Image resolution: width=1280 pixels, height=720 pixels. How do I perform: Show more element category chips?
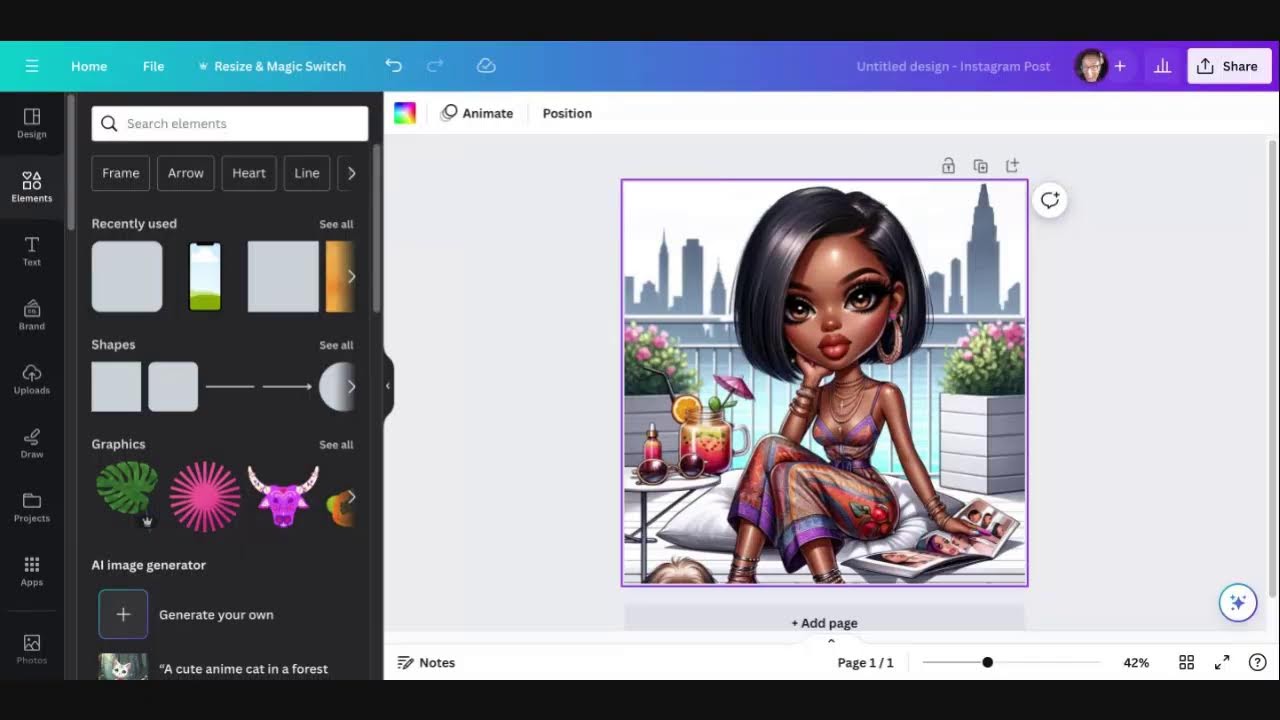(x=351, y=173)
